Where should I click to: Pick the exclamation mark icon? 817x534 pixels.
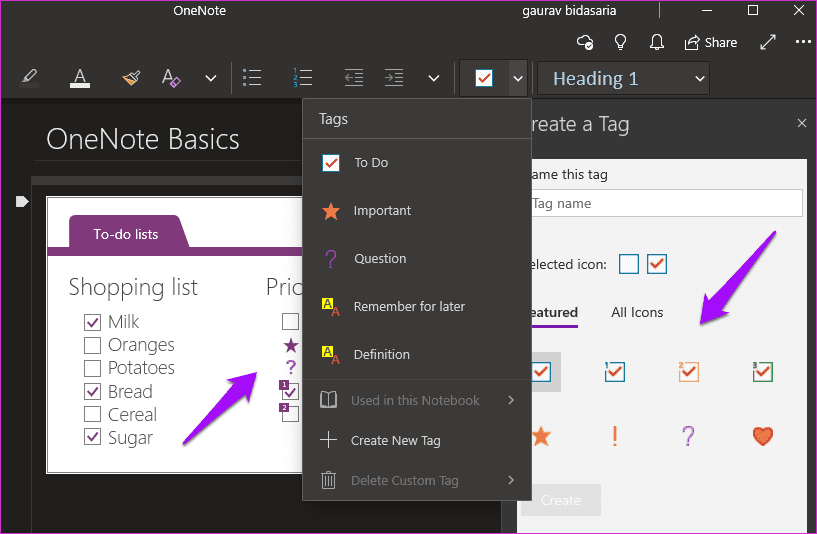click(615, 436)
